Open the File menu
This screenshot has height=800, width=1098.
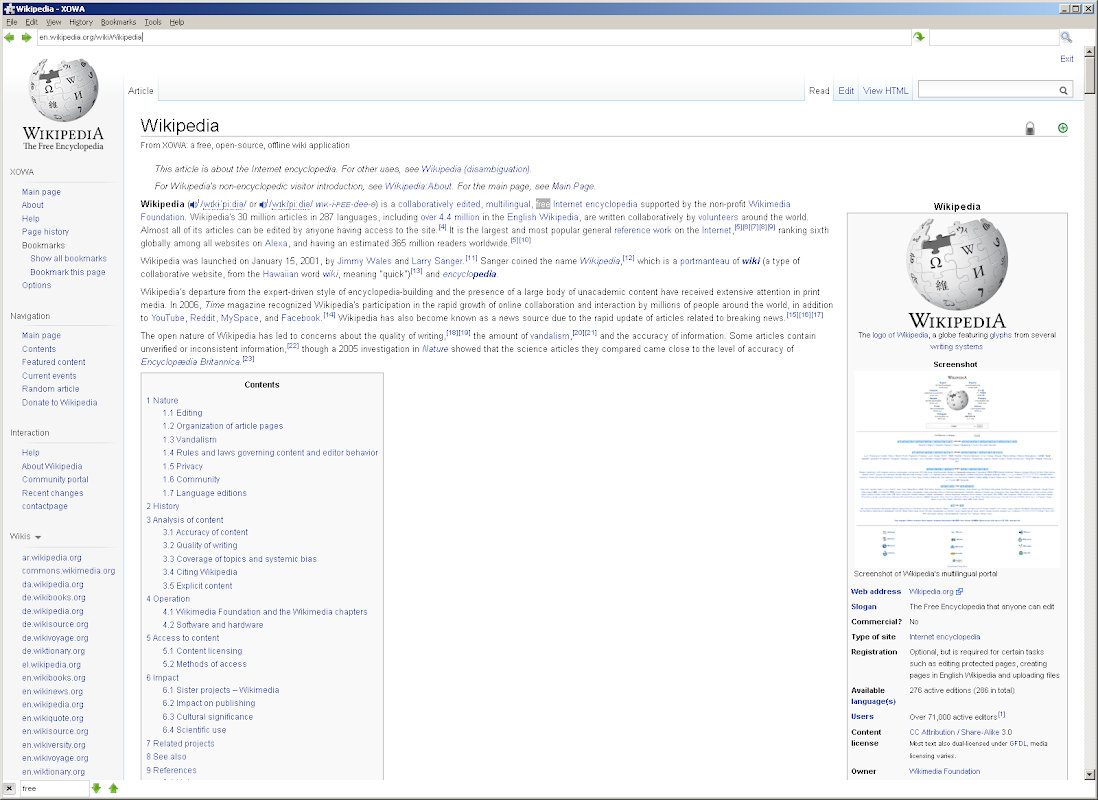(12, 22)
